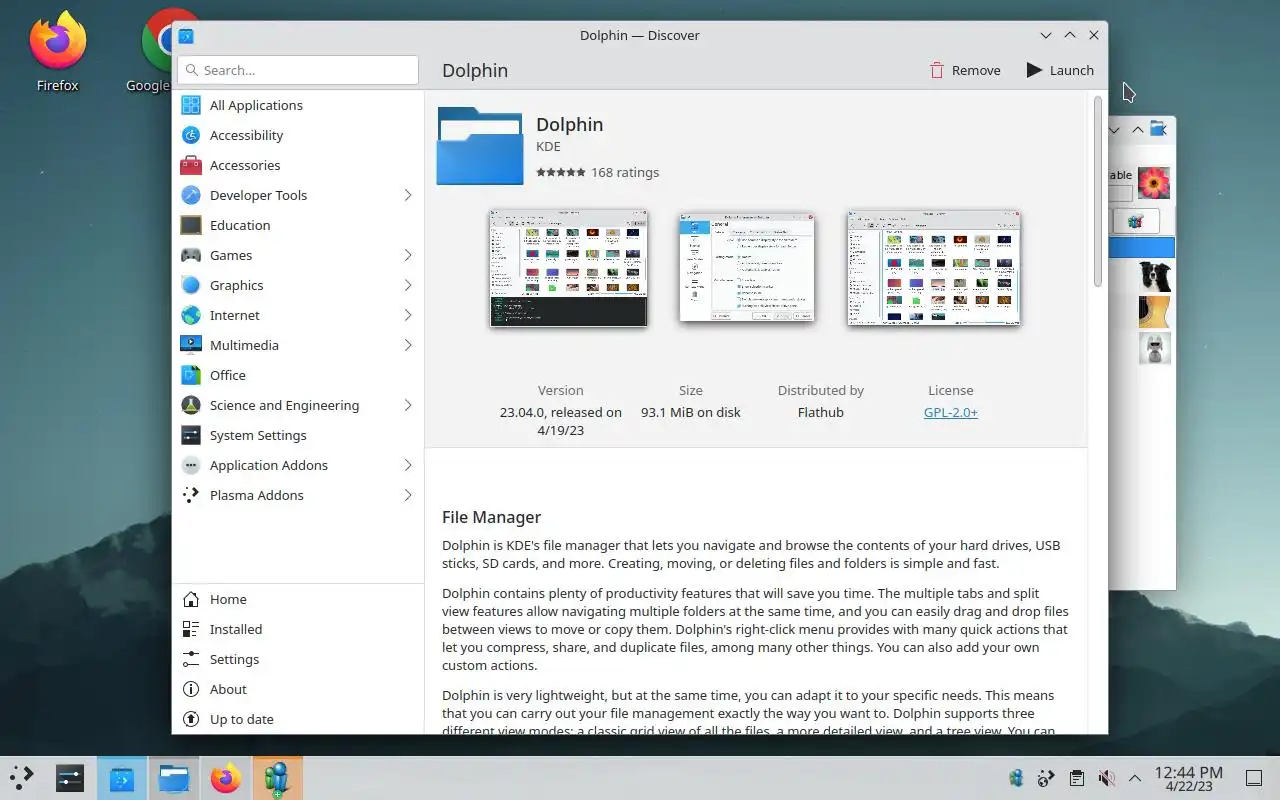Peek at desktop button in taskbar

coord(1253,778)
